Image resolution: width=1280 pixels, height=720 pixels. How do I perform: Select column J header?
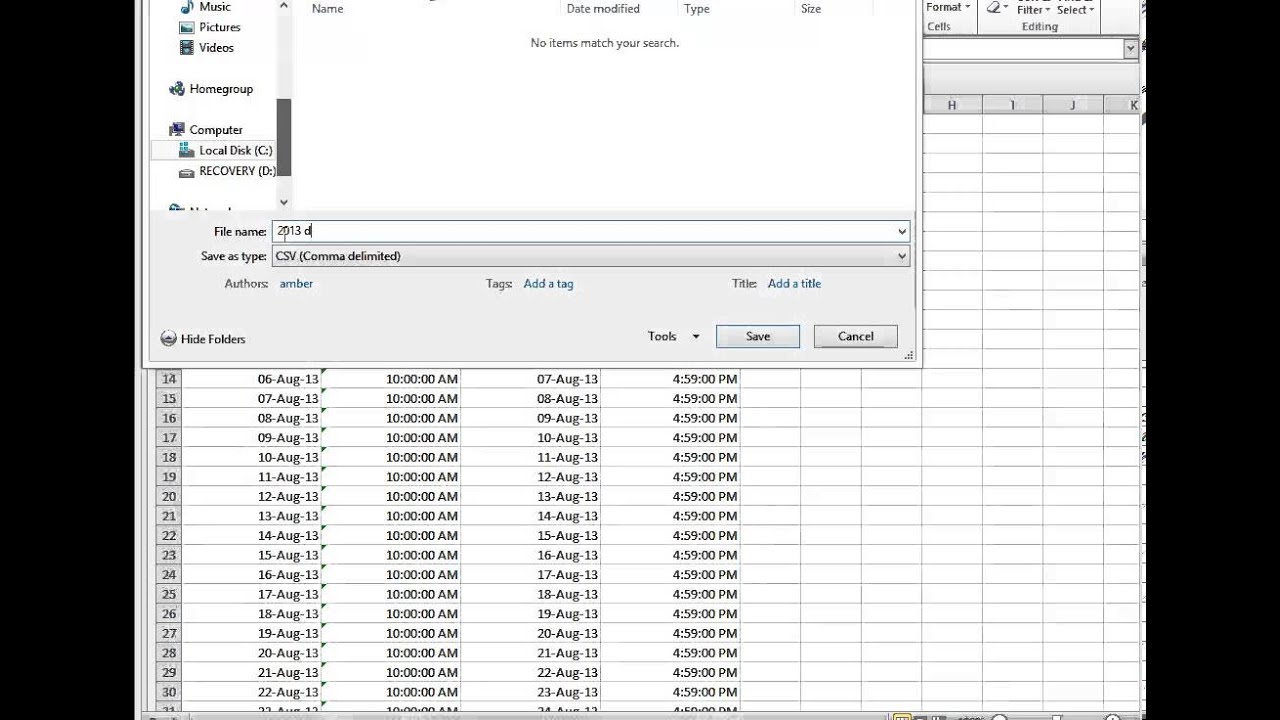(1072, 105)
